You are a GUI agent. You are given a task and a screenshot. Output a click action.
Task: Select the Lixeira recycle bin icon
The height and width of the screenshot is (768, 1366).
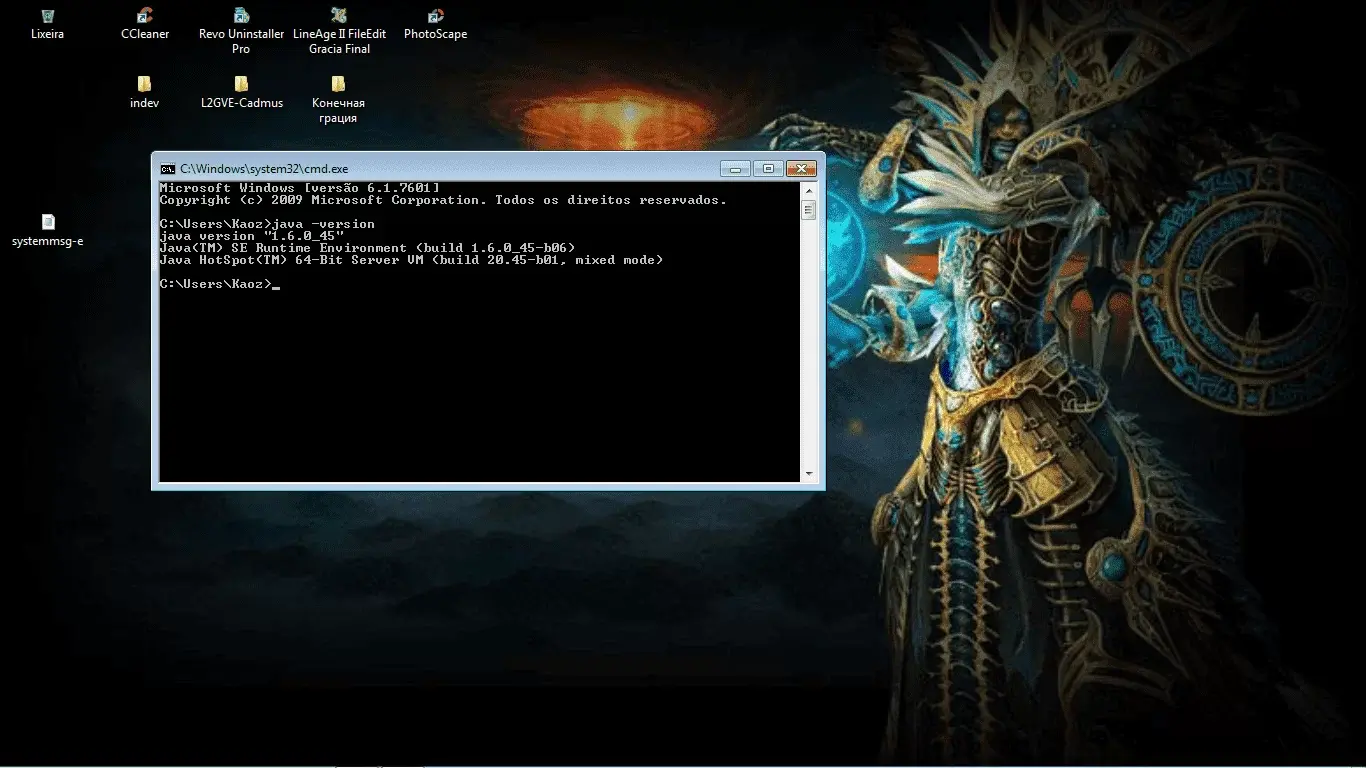[47, 24]
